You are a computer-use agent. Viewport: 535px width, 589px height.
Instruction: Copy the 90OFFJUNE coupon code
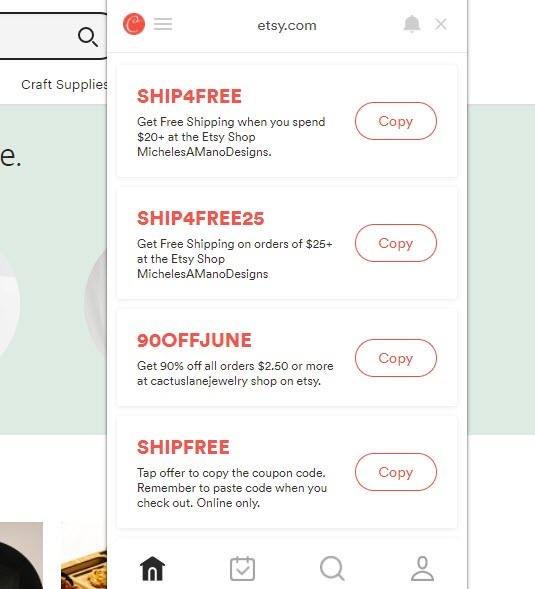click(x=396, y=358)
